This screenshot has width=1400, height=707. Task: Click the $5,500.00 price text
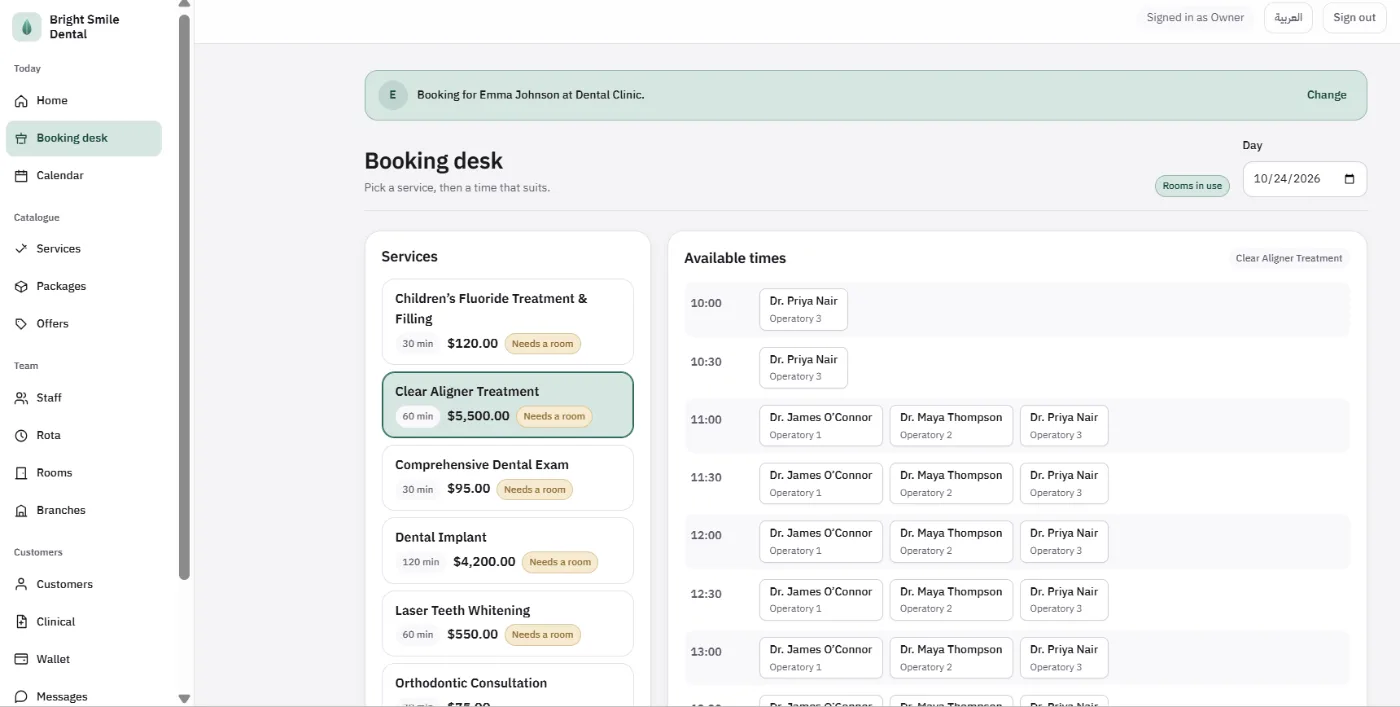pyautogui.click(x=478, y=416)
